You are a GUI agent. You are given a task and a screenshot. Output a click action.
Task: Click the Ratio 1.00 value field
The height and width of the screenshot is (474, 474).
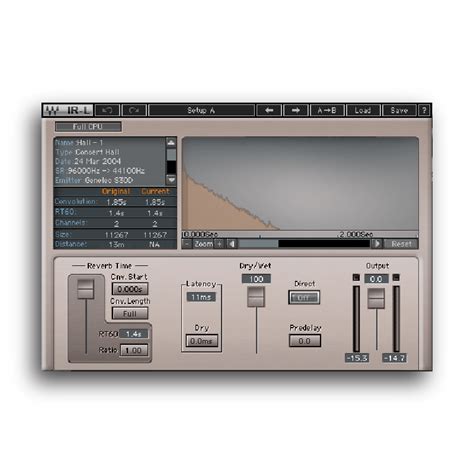(x=134, y=350)
